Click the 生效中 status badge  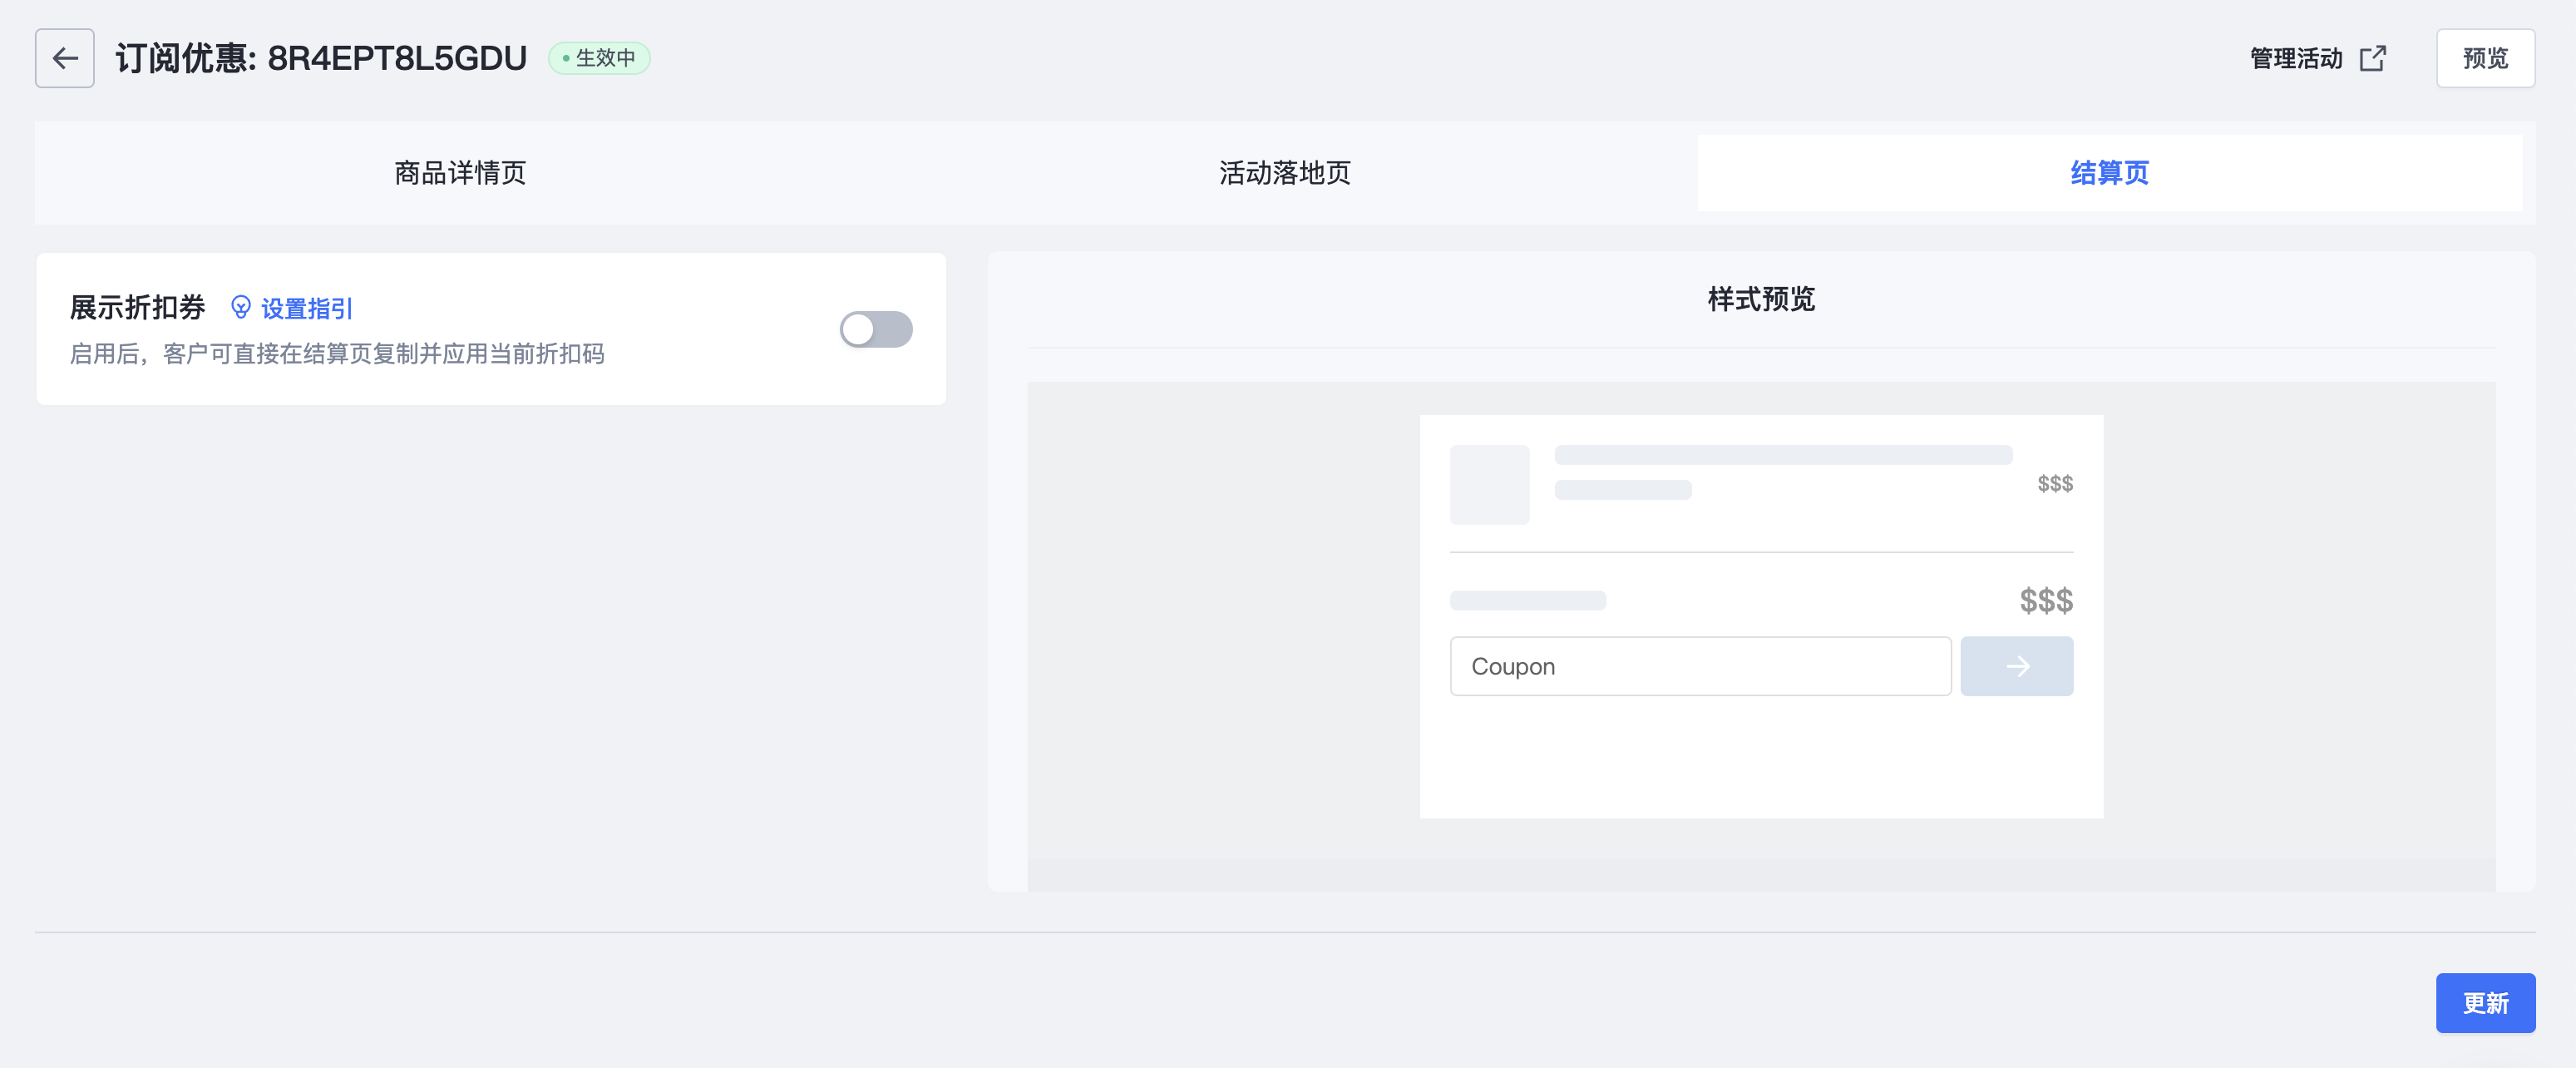(x=599, y=58)
